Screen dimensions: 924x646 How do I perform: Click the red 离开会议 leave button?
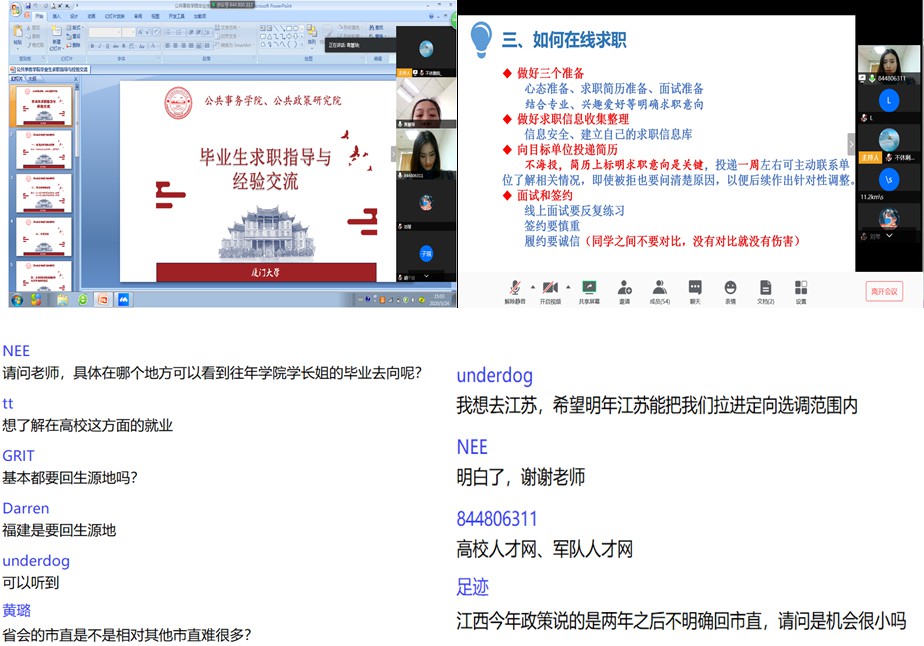pyautogui.click(x=884, y=291)
